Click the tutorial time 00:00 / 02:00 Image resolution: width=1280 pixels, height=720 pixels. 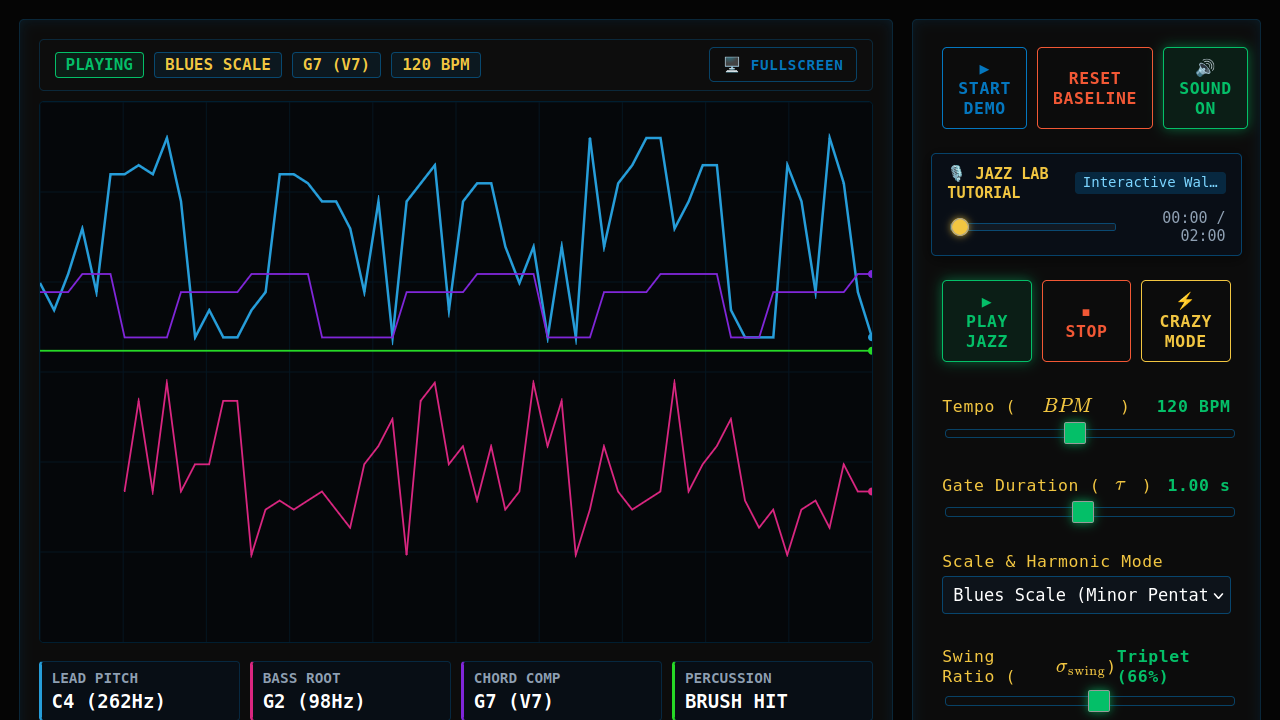[1193, 226]
